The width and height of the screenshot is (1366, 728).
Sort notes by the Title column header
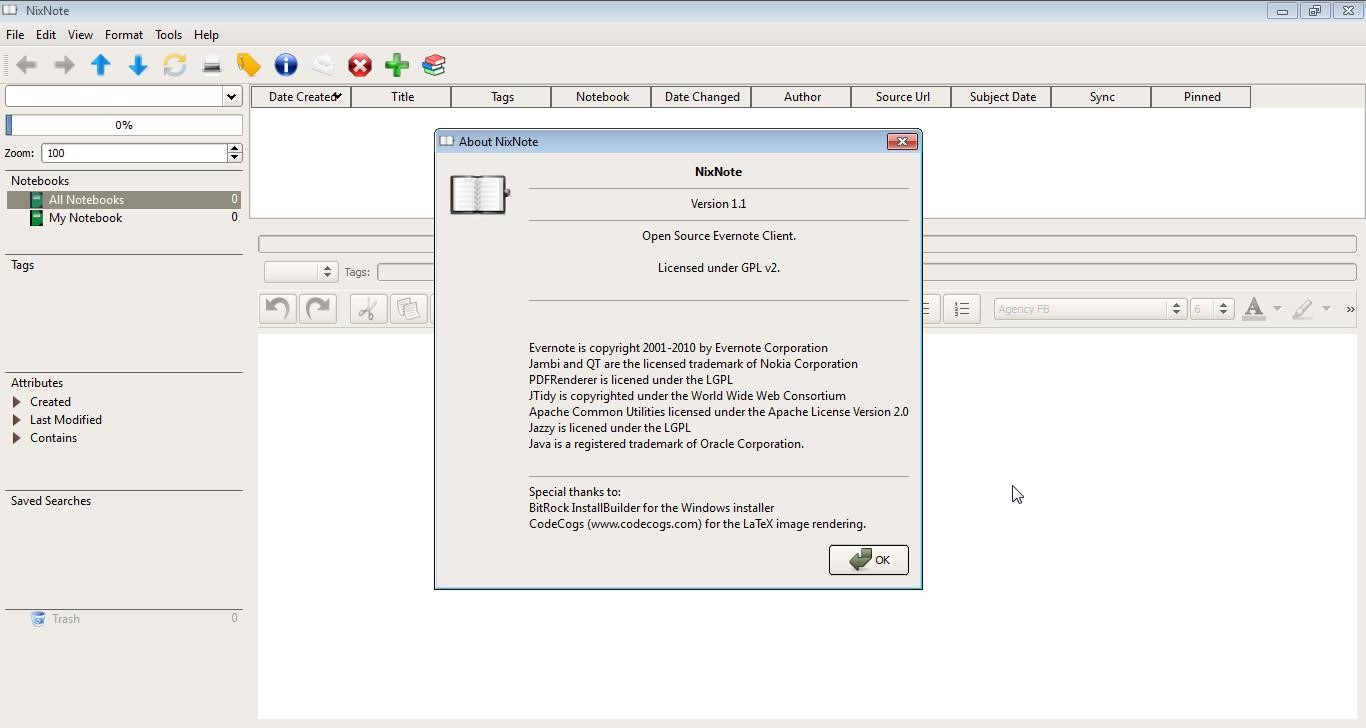402,97
